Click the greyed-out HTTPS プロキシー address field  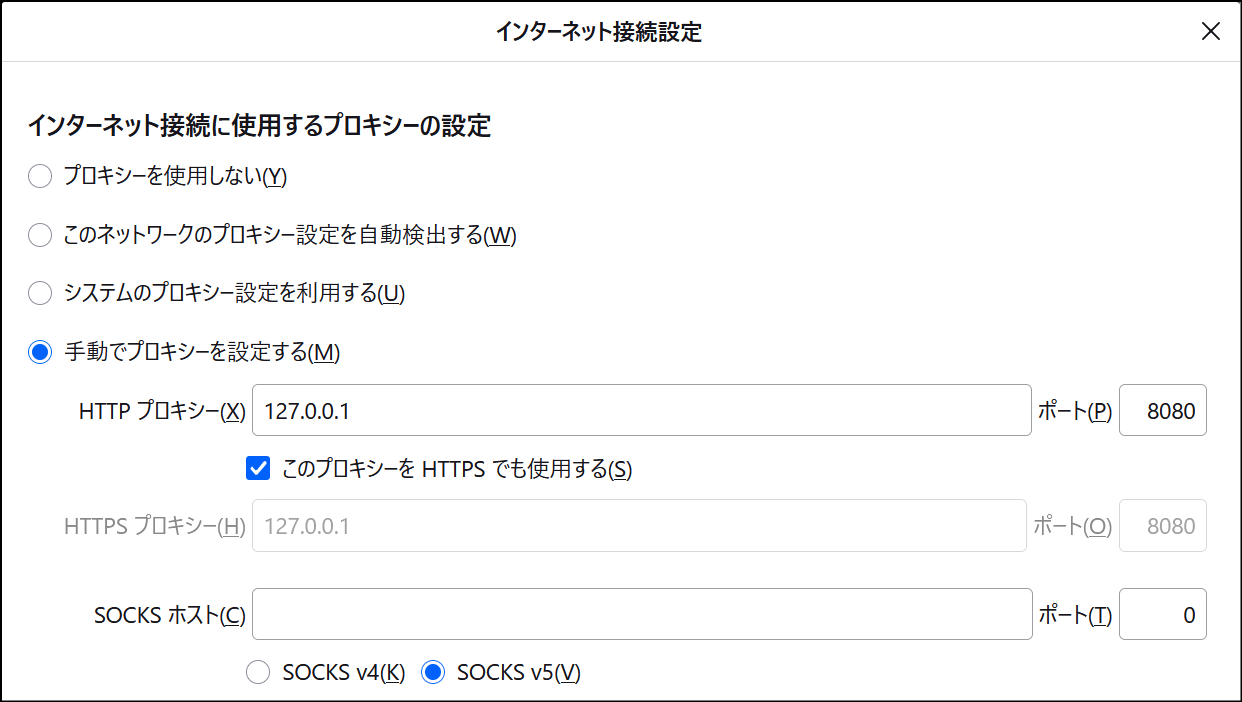639,526
